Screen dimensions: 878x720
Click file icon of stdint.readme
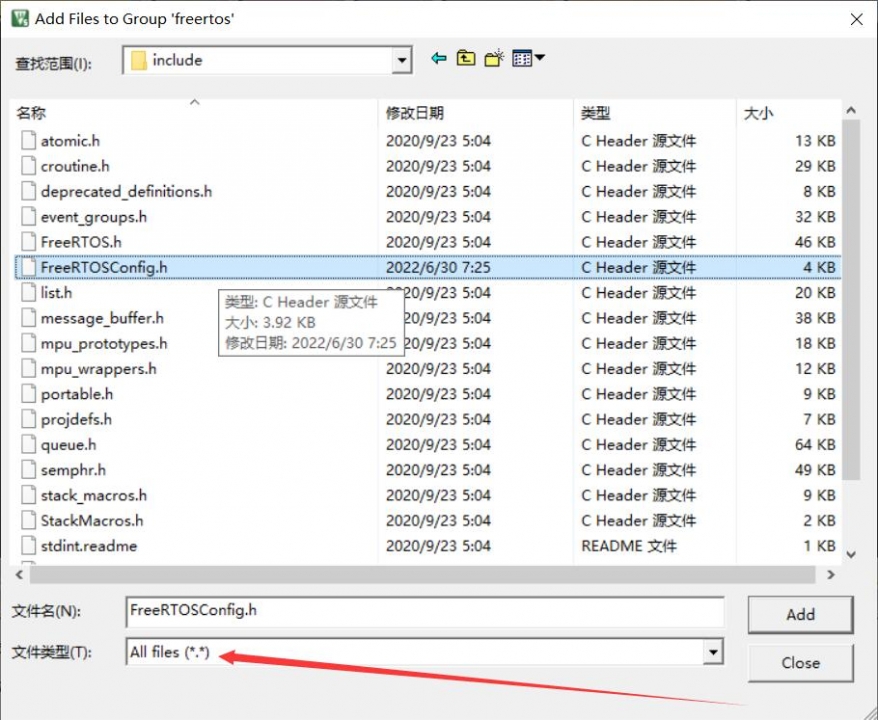pyautogui.click(x=29, y=546)
